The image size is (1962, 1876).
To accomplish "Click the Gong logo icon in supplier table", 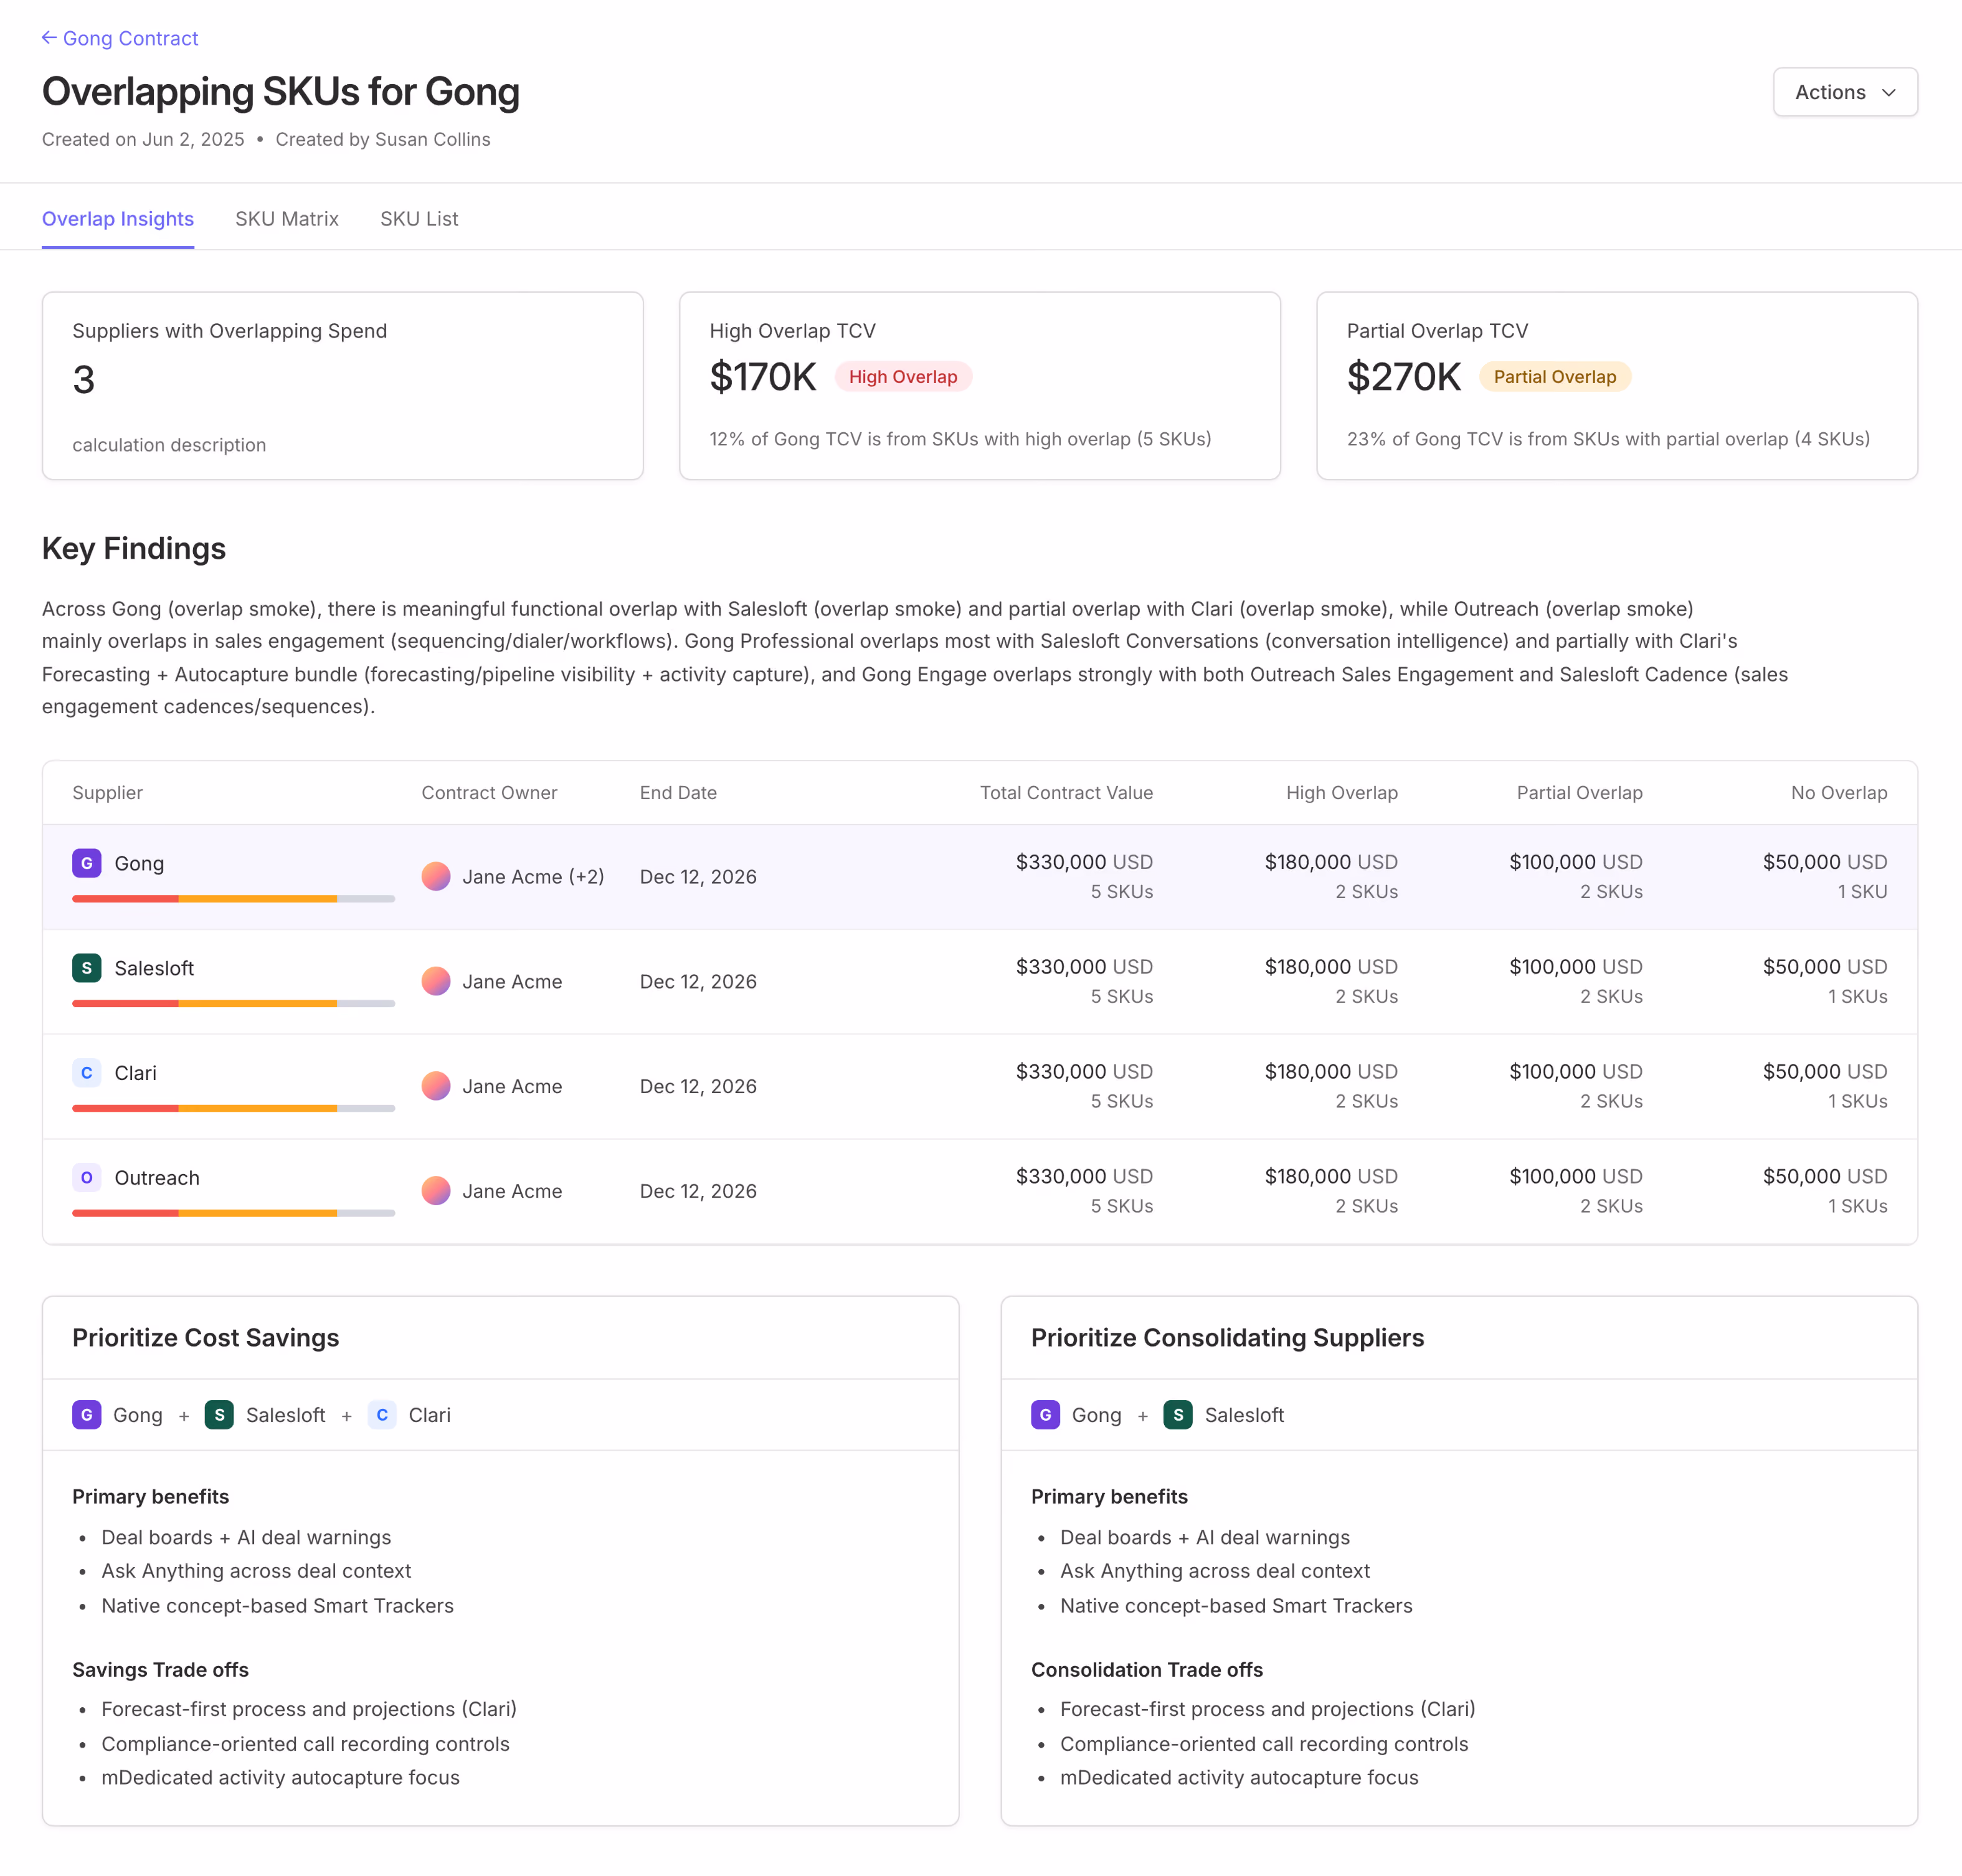I will 87,863.
